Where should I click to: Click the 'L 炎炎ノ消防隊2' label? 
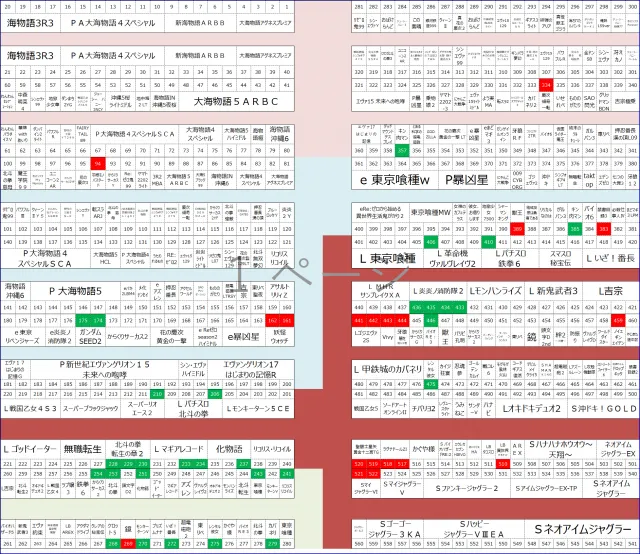[438, 291]
